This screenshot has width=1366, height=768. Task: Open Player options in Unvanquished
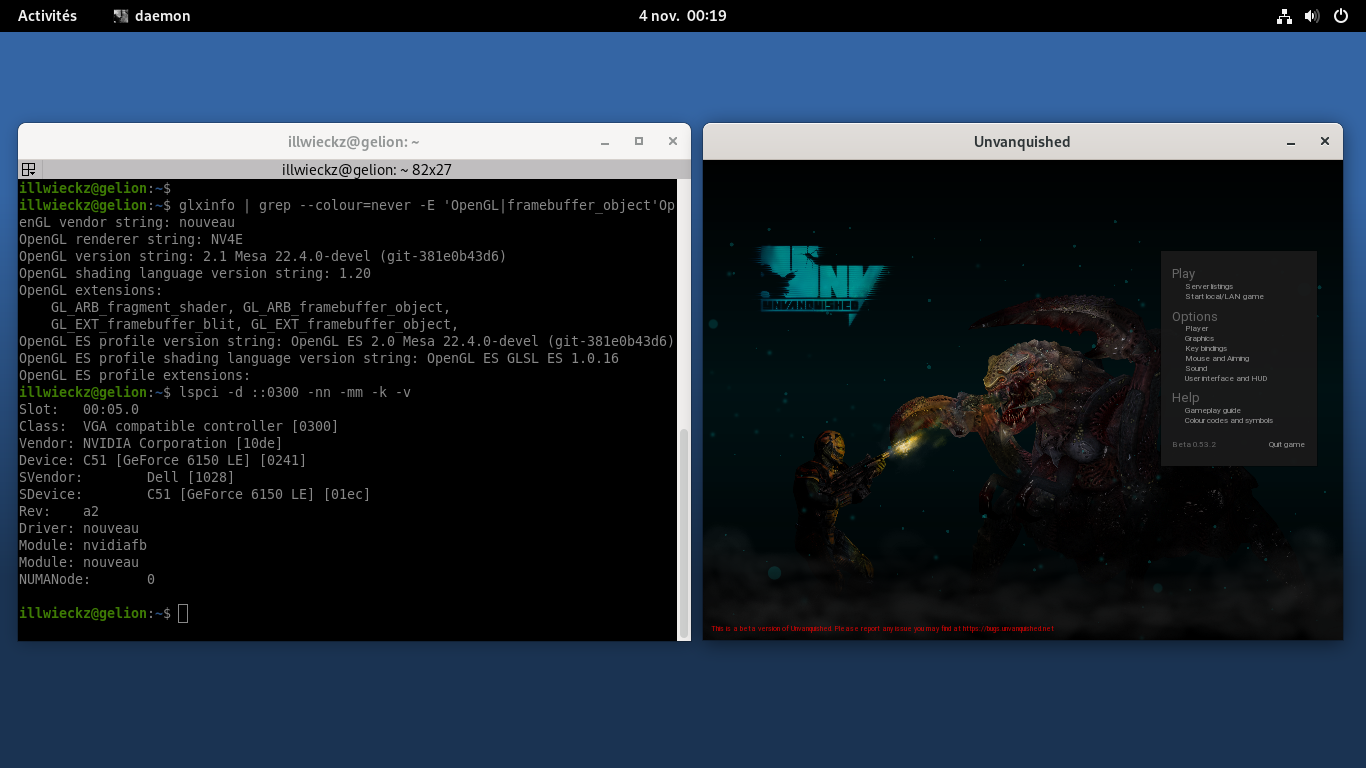pyautogui.click(x=1196, y=329)
